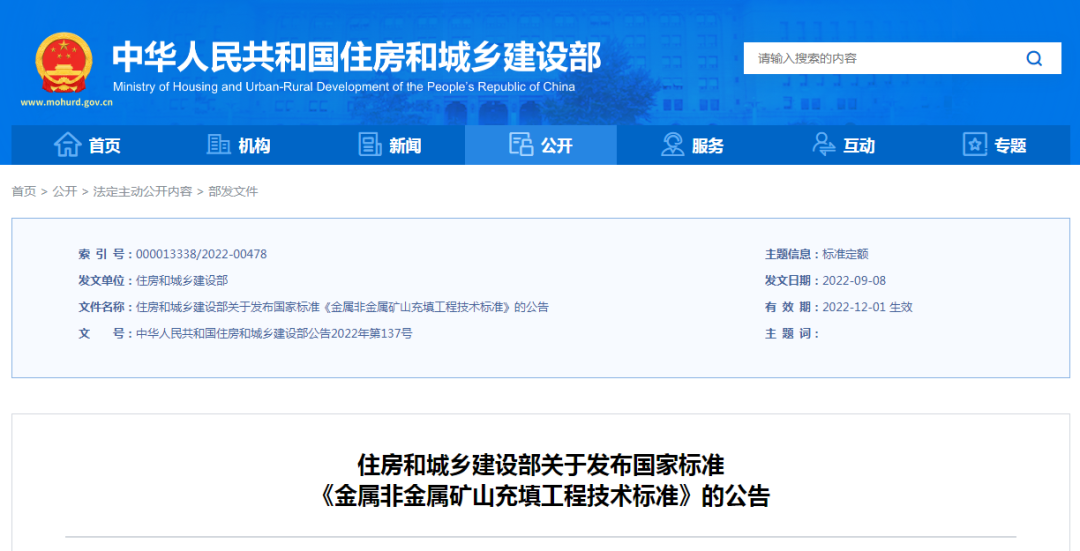Click the national emblem logo
This screenshot has height=551, width=1080.
pyautogui.click(x=64, y=62)
